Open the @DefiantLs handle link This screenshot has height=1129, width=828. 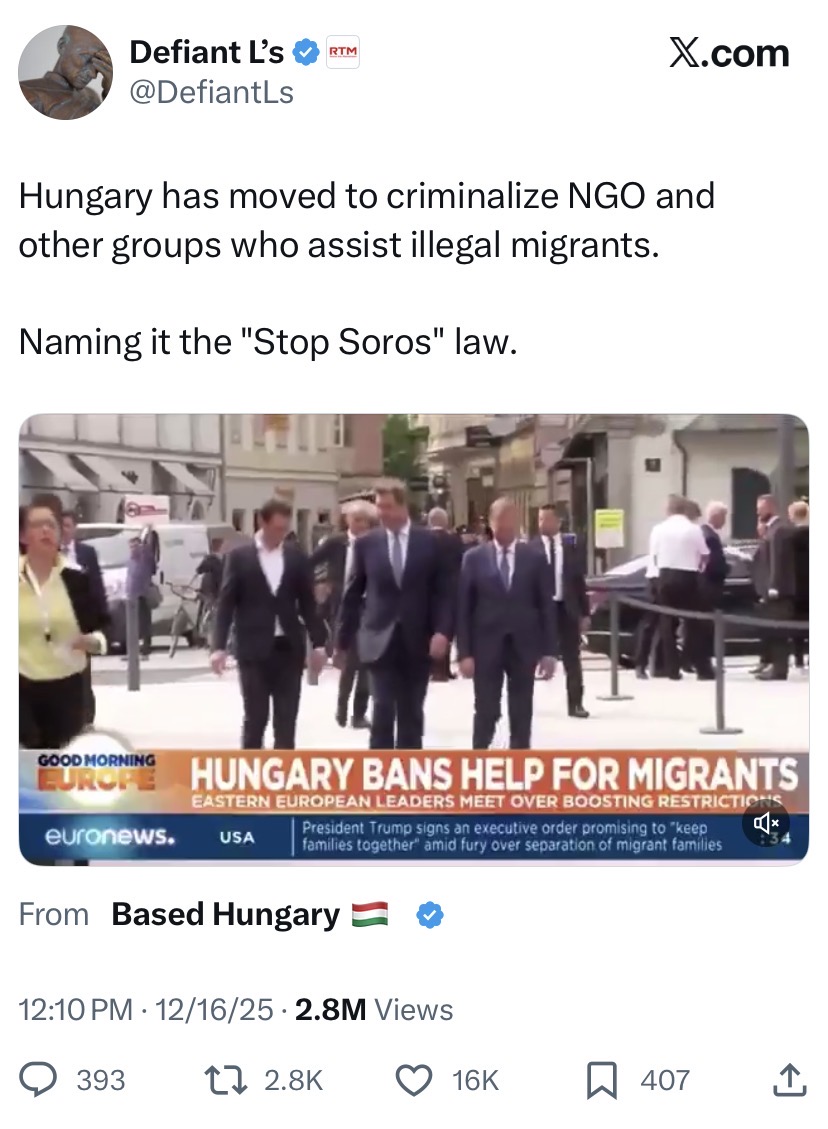coord(212,92)
